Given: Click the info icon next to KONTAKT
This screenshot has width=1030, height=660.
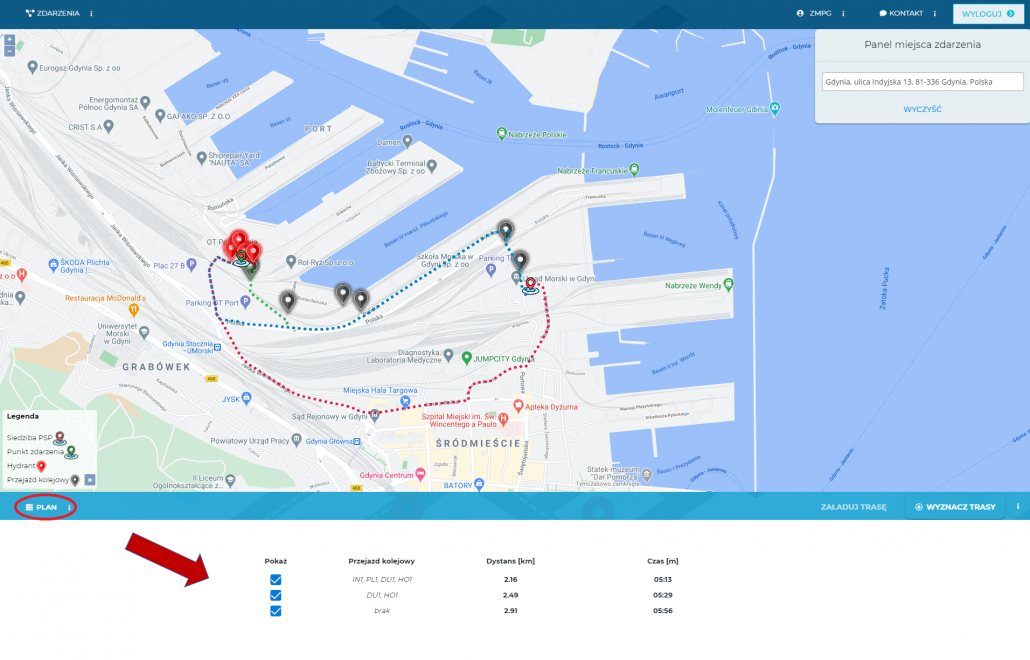Looking at the screenshot, I should click(x=934, y=13).
